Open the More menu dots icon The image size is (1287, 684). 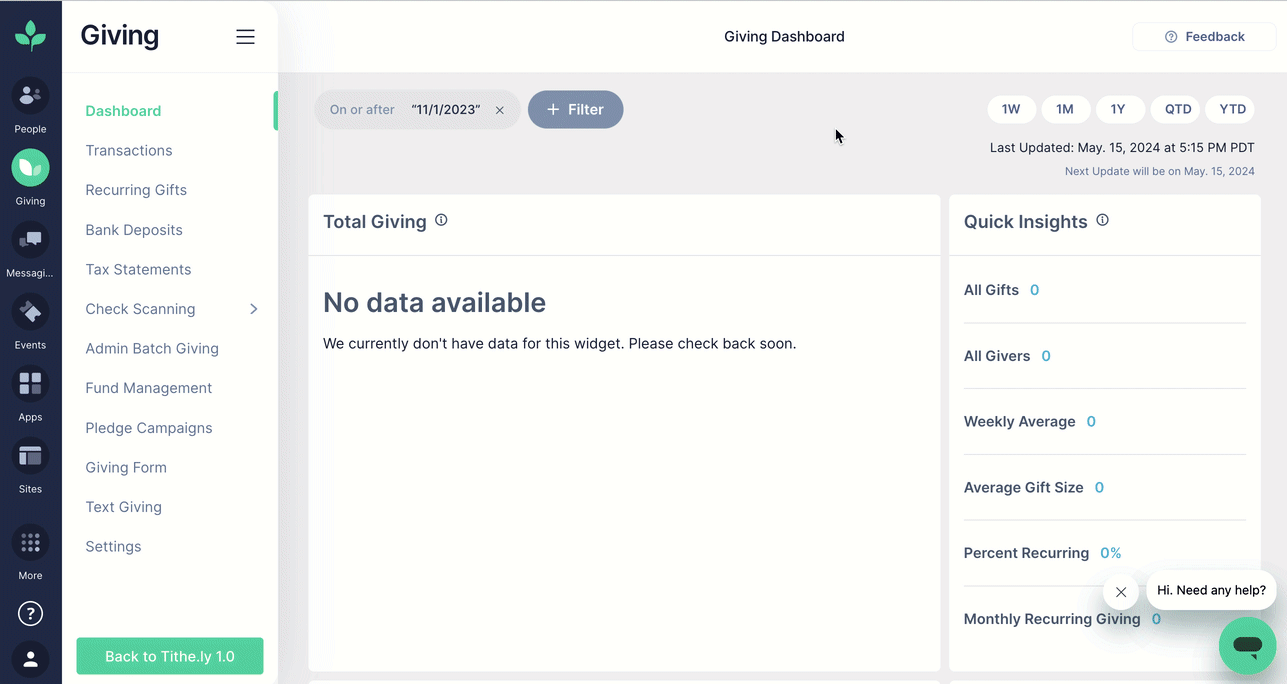click(x=30, y=543)
